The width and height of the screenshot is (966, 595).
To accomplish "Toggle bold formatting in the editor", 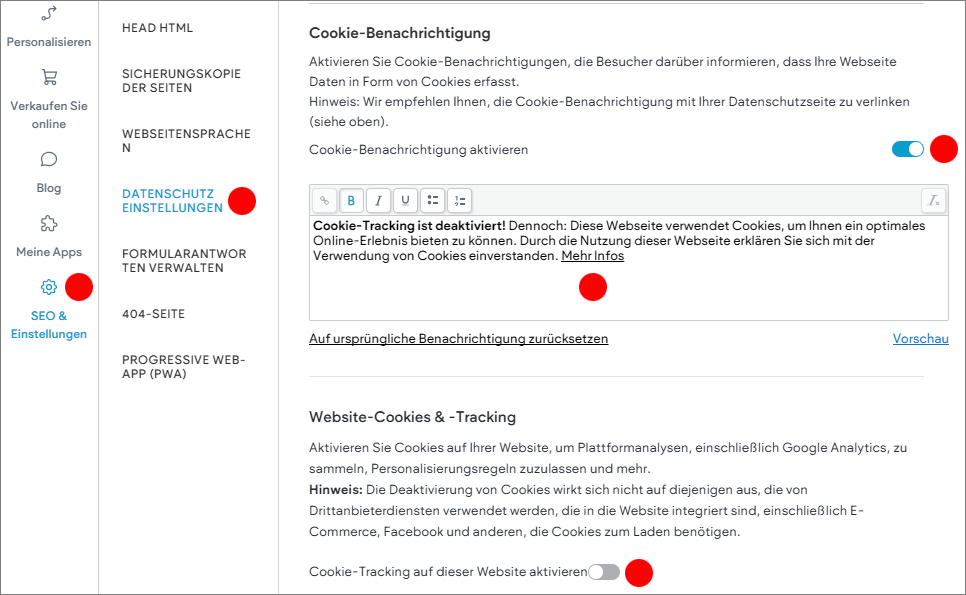I will point(352,200).
